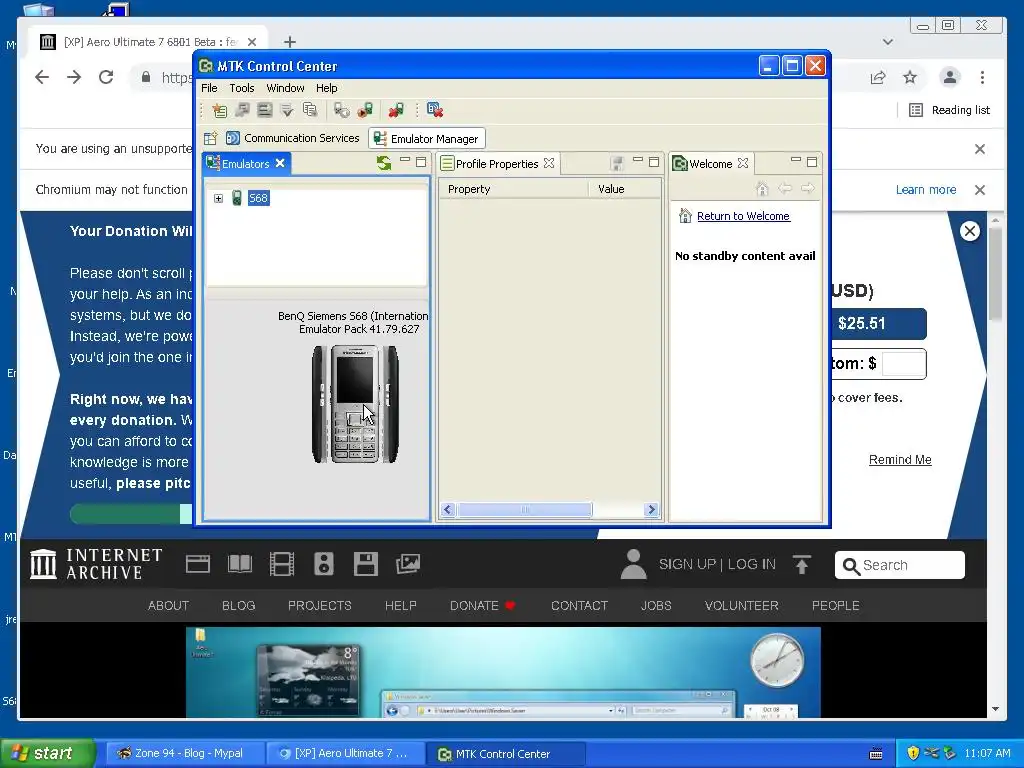Click the SIGN UP link

tap(687, 564)
